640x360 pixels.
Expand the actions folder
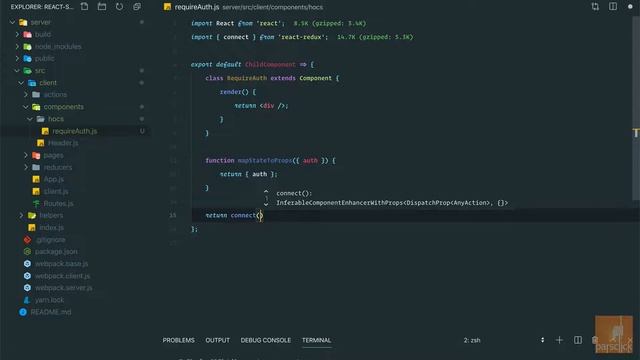click(26, 95)
